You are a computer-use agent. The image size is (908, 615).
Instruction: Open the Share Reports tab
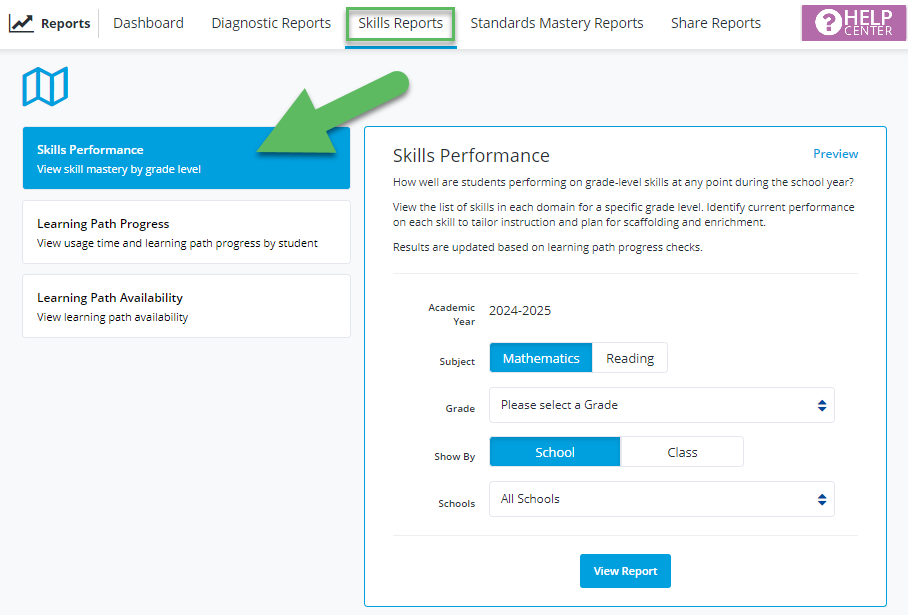point(715,23)
